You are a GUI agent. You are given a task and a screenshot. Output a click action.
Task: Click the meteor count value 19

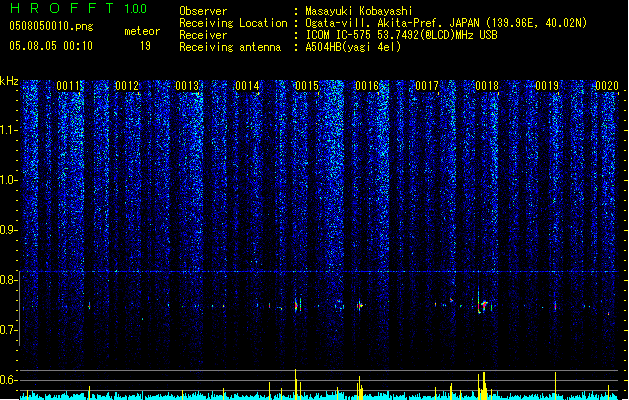click(x=145, y=46)
